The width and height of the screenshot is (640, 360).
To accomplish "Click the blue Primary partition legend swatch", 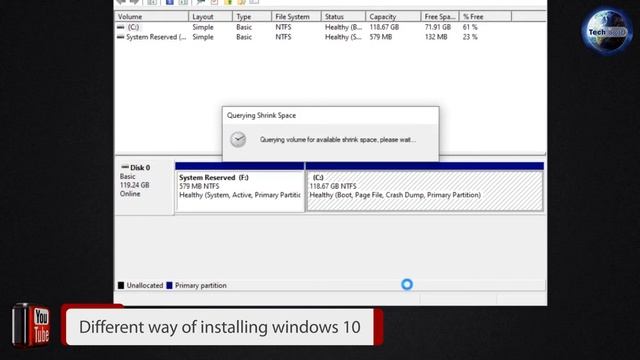I will point(169,285).
